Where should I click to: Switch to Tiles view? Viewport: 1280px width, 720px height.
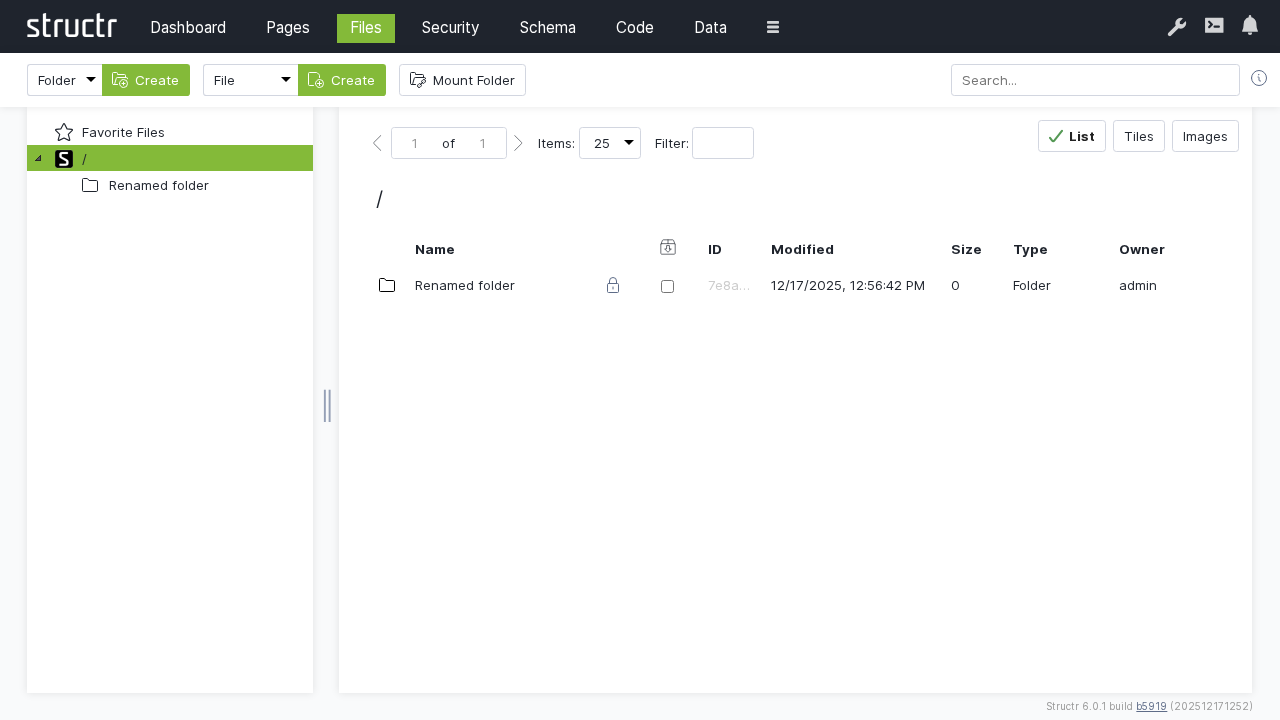tap(1138, 136)
